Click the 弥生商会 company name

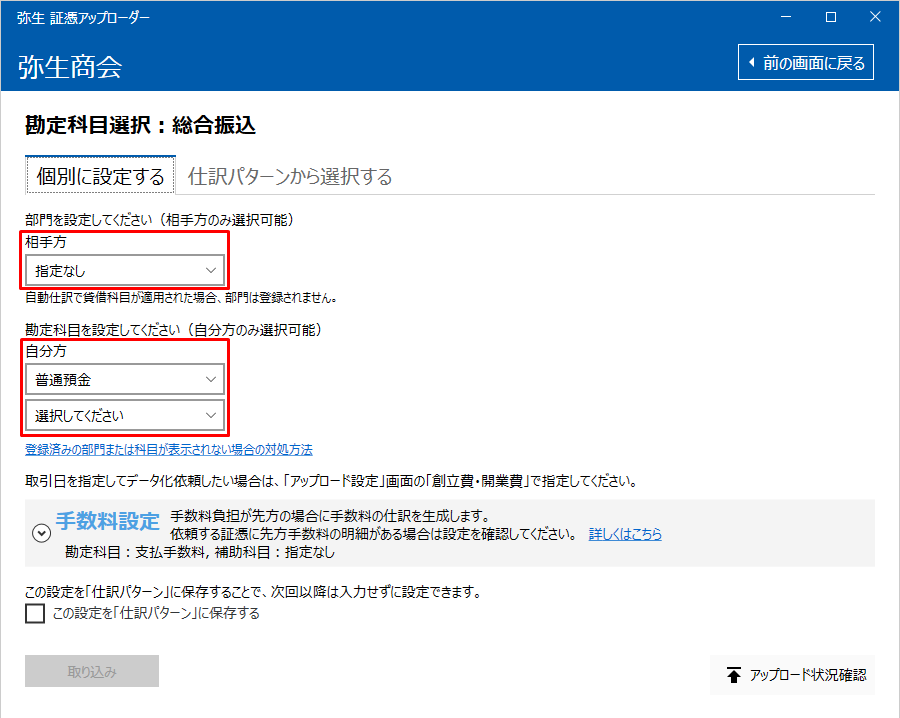[70, 67]
